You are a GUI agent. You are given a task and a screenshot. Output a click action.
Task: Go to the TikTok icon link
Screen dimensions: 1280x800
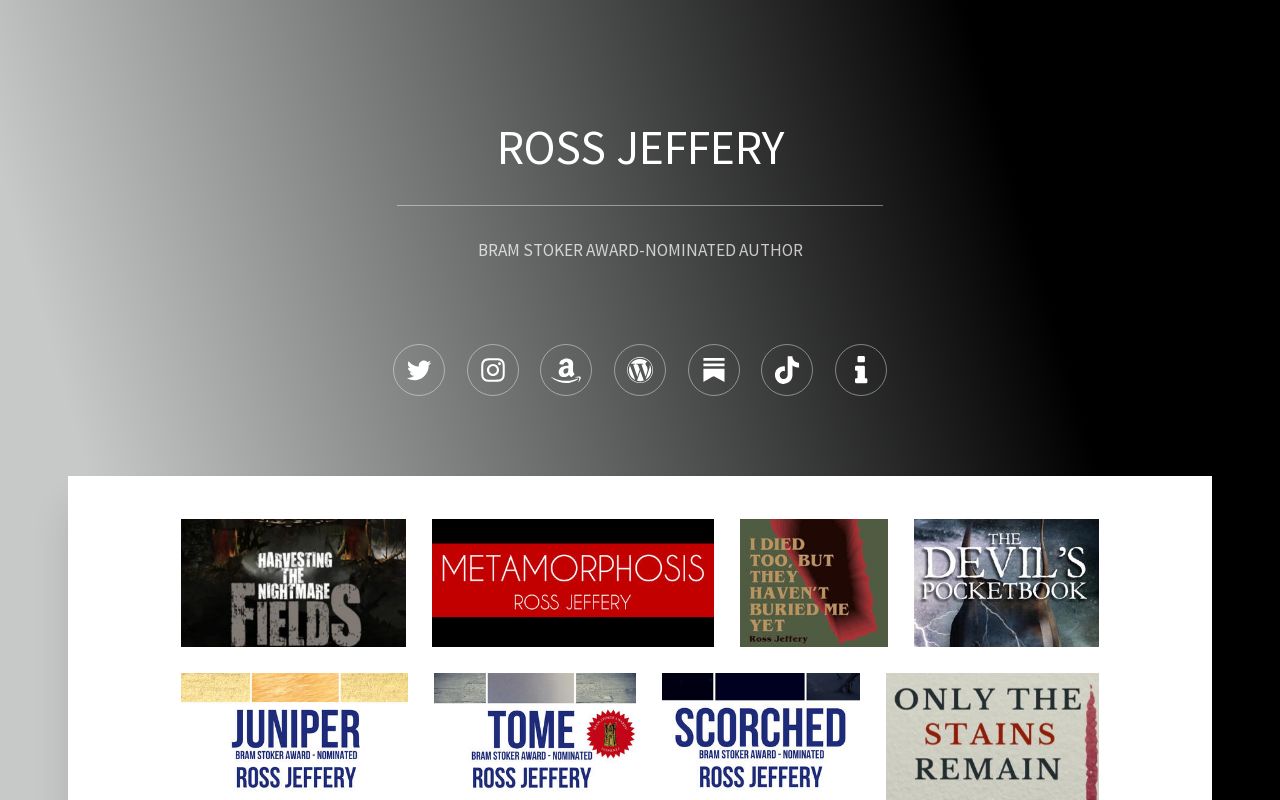tap(787, 370)
